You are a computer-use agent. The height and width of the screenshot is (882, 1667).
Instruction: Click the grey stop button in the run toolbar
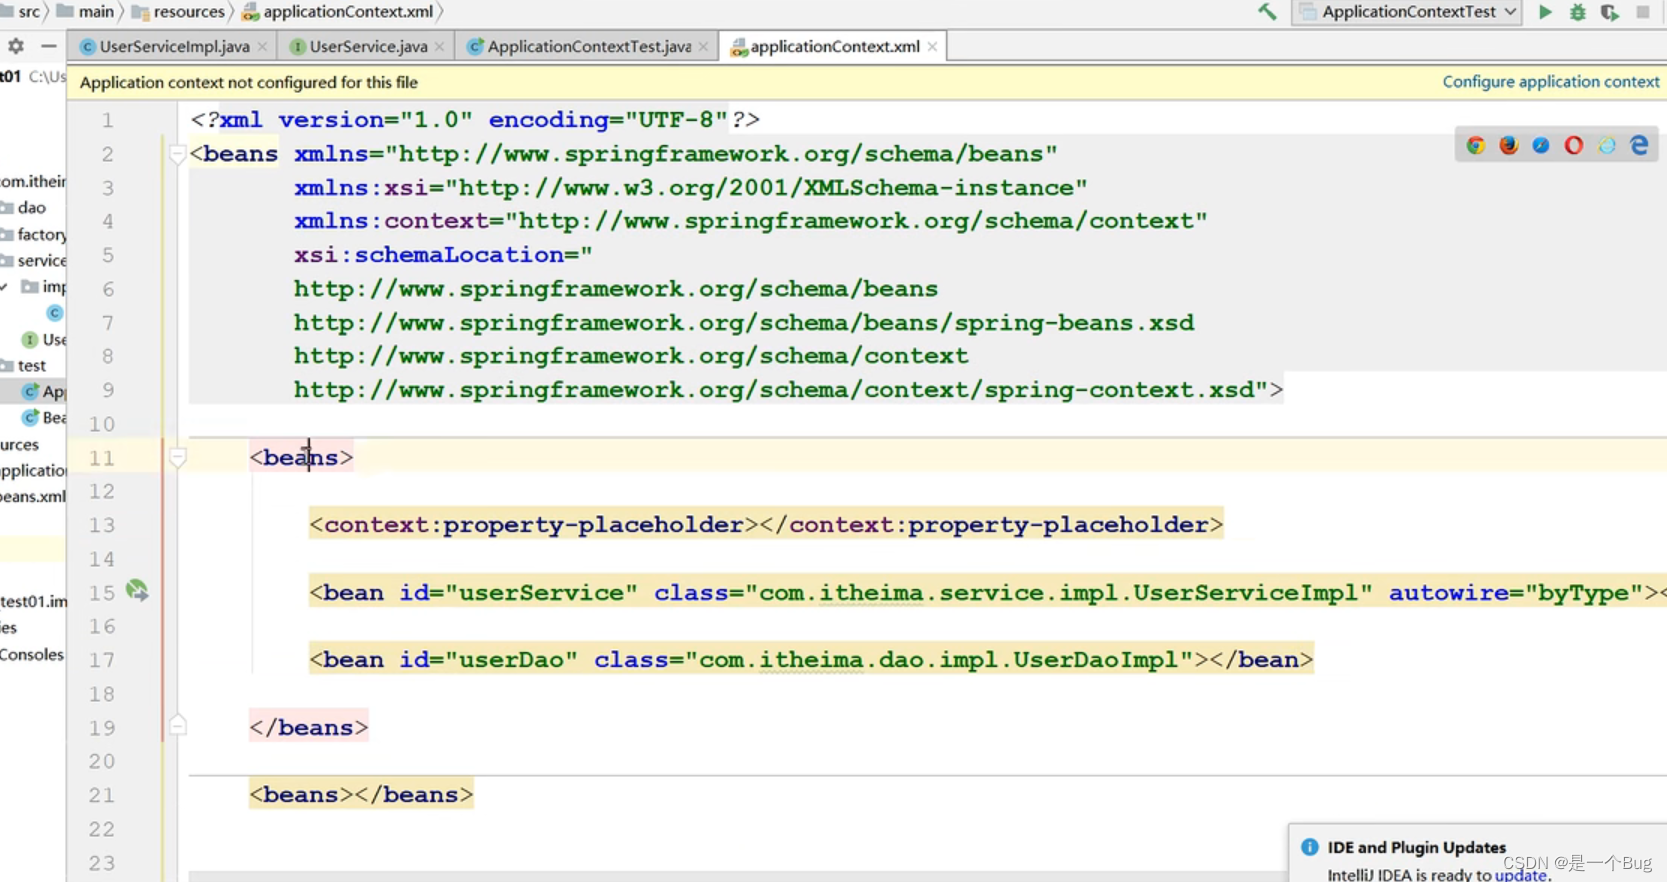coord(1643,12)
